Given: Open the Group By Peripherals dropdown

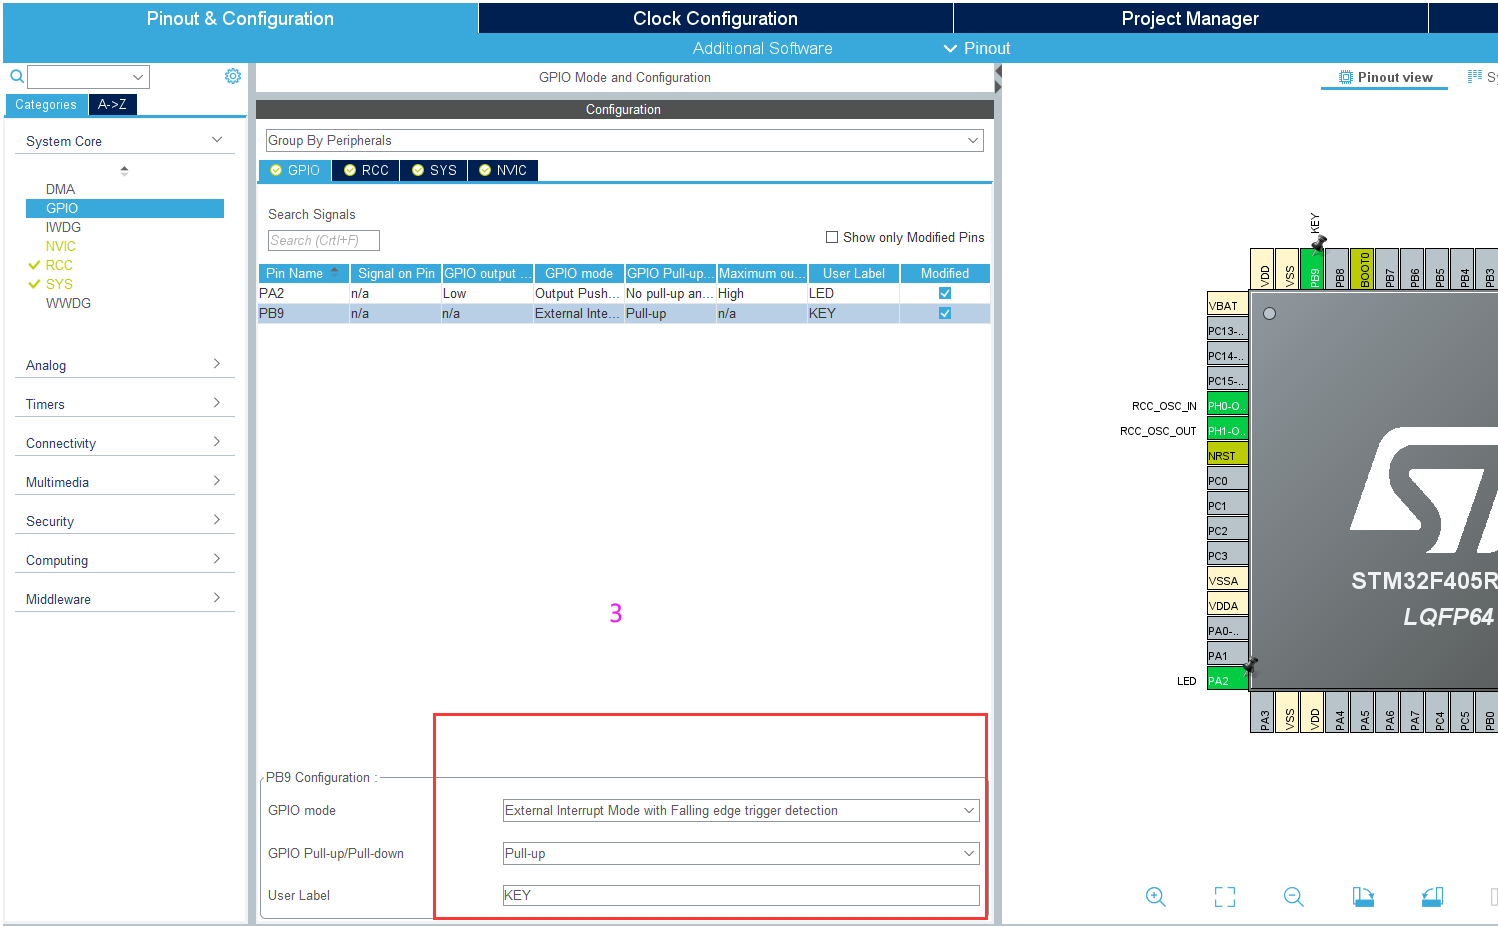Looking at the screenshot, I should [x=971, y=140].
